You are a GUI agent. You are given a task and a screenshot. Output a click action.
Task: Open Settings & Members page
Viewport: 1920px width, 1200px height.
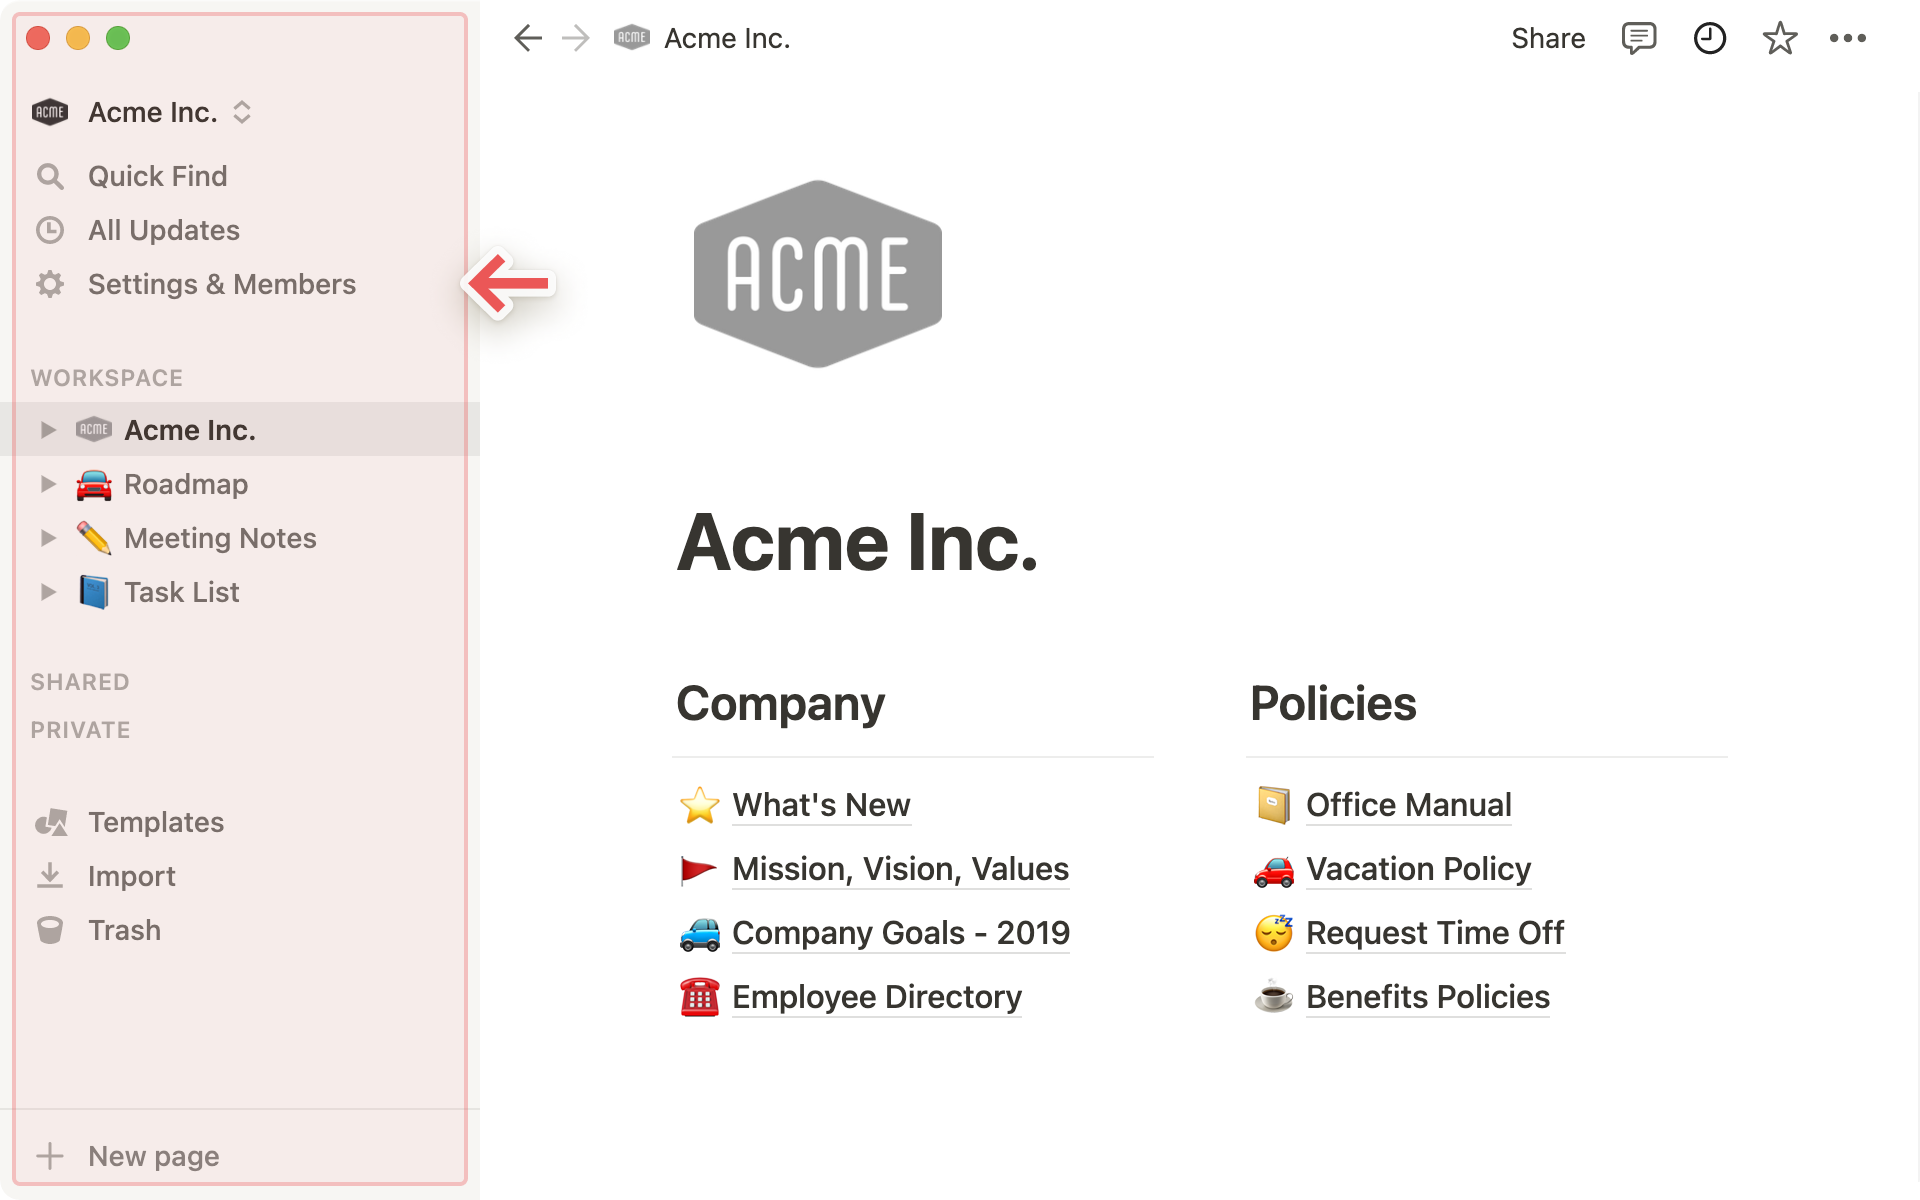coord(221,283)
